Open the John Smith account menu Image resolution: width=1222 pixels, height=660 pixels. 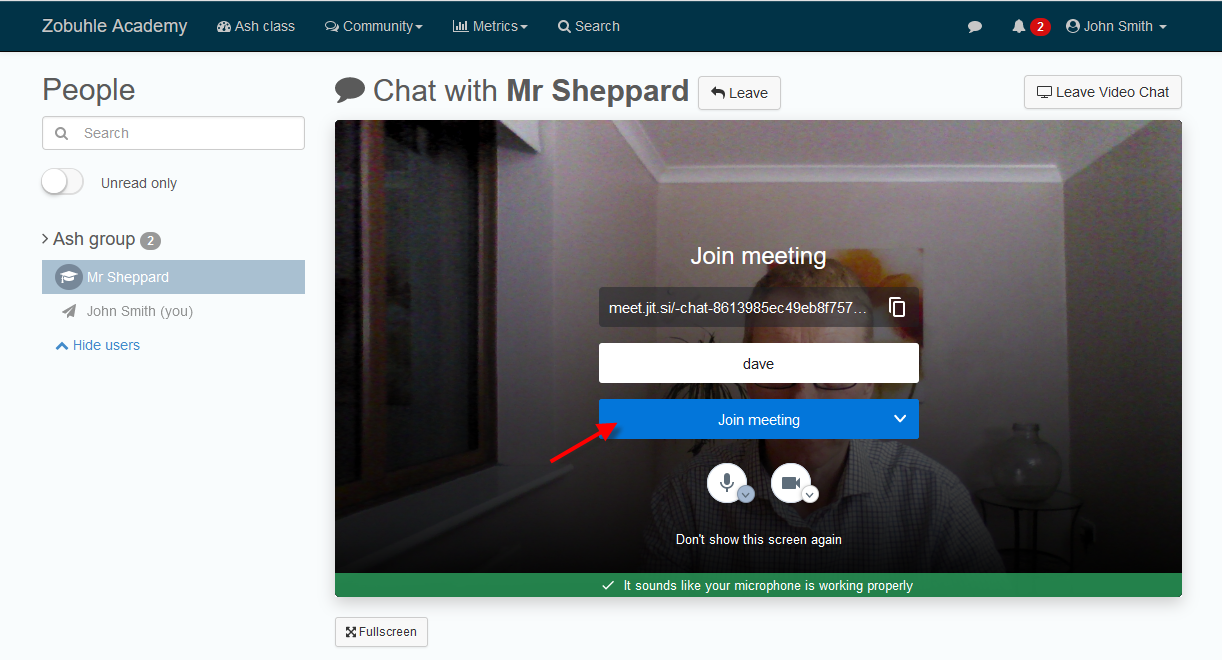pos(1116,26)
